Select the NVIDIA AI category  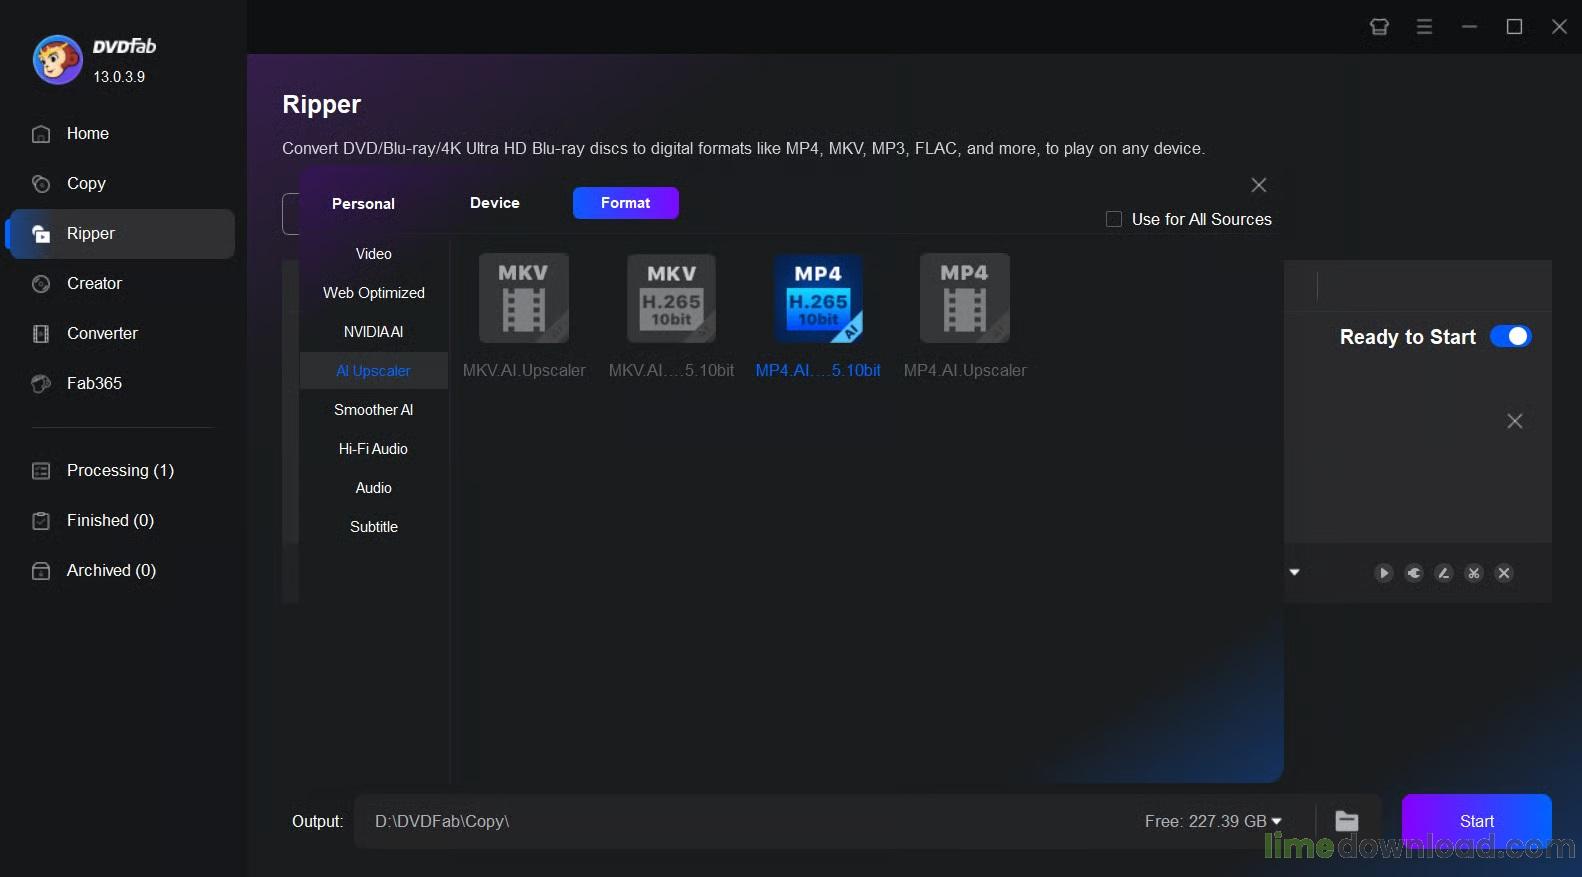pos(374,332)
